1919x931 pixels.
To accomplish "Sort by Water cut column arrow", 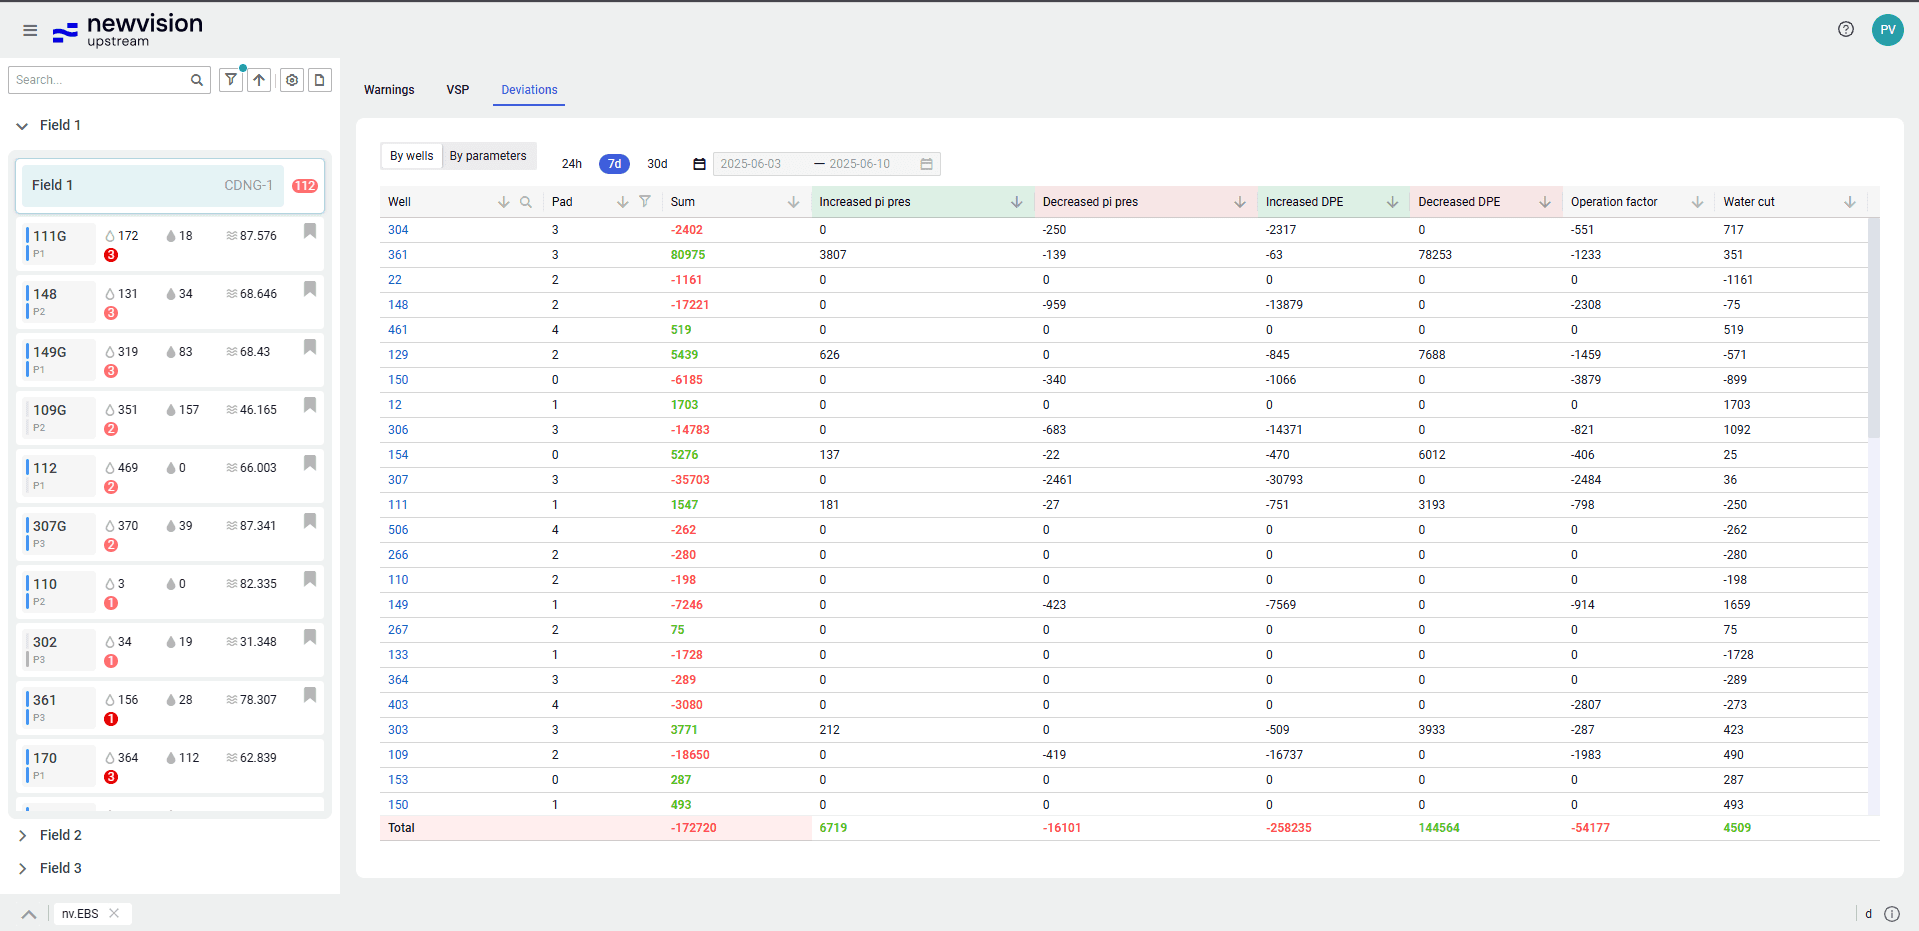I will [x=1850, y=202].
